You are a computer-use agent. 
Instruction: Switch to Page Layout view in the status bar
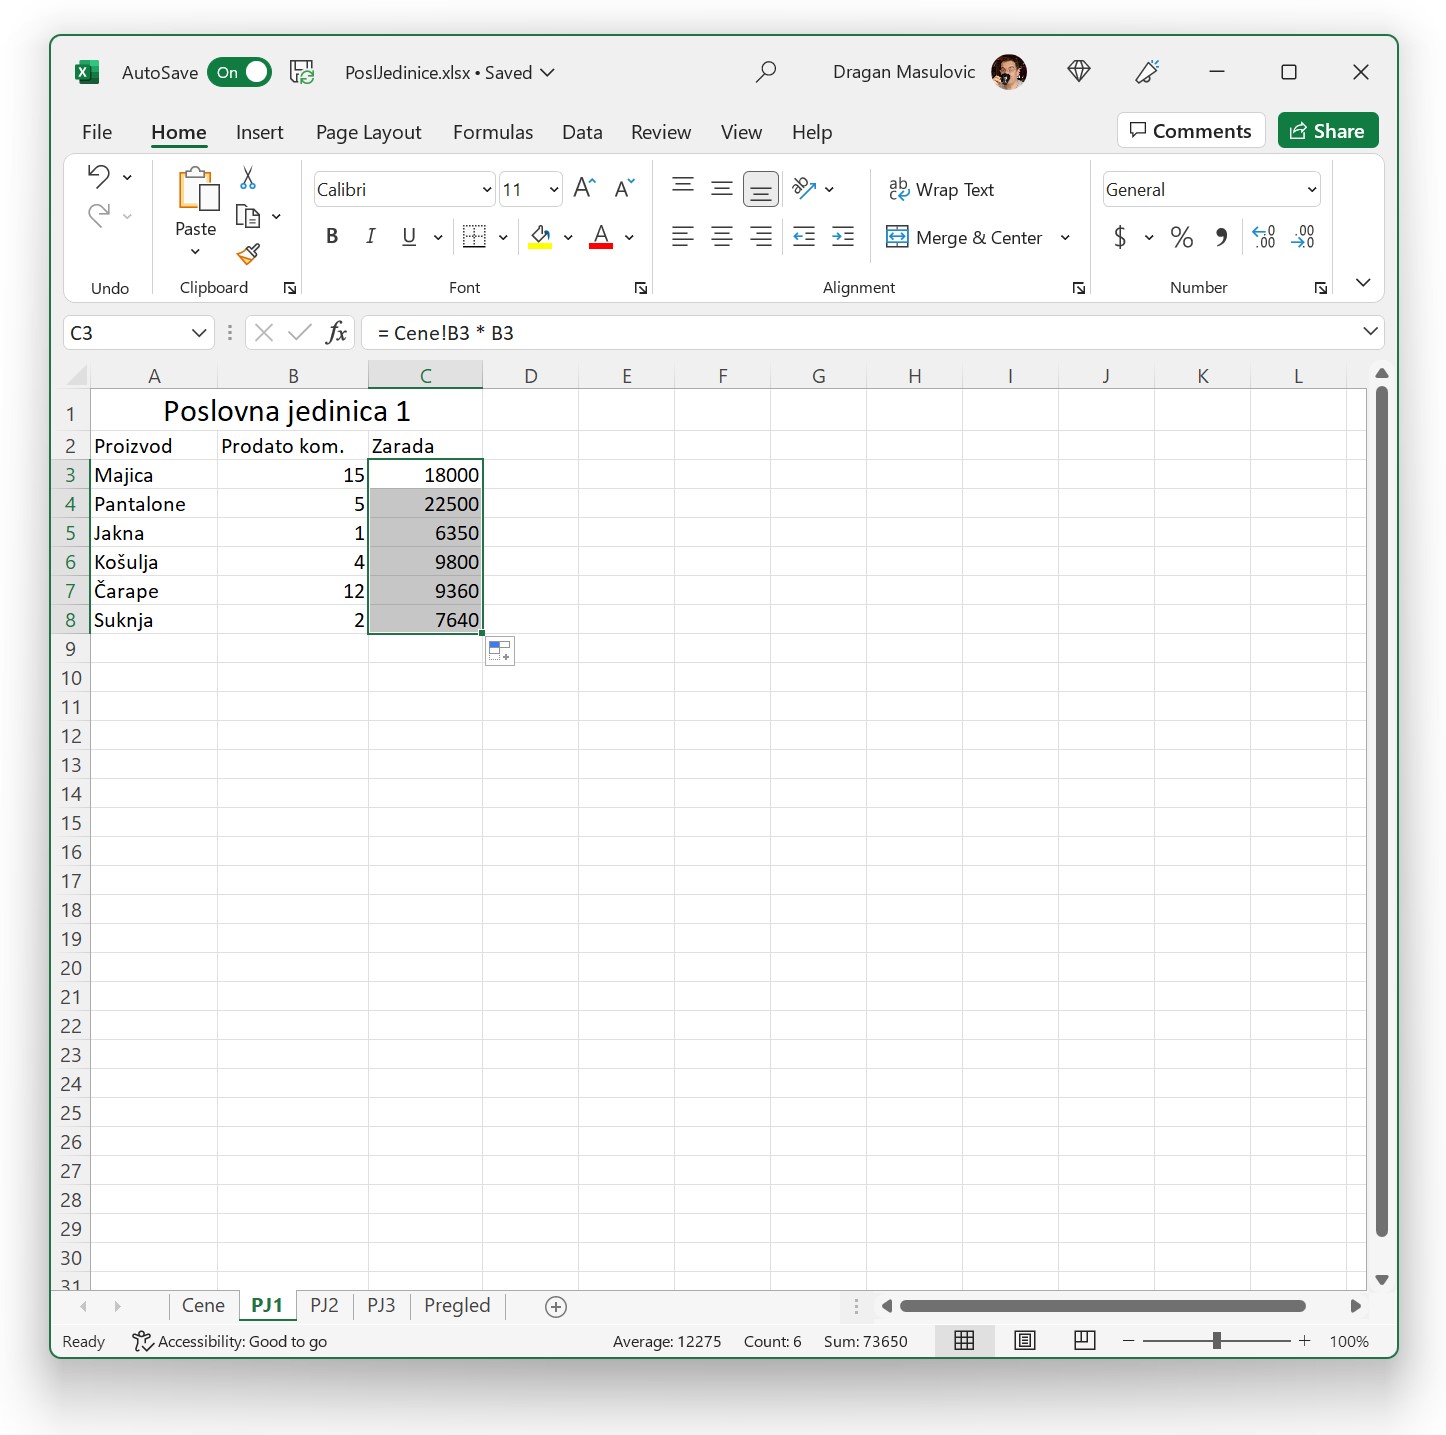[x=1025, y=1341]
